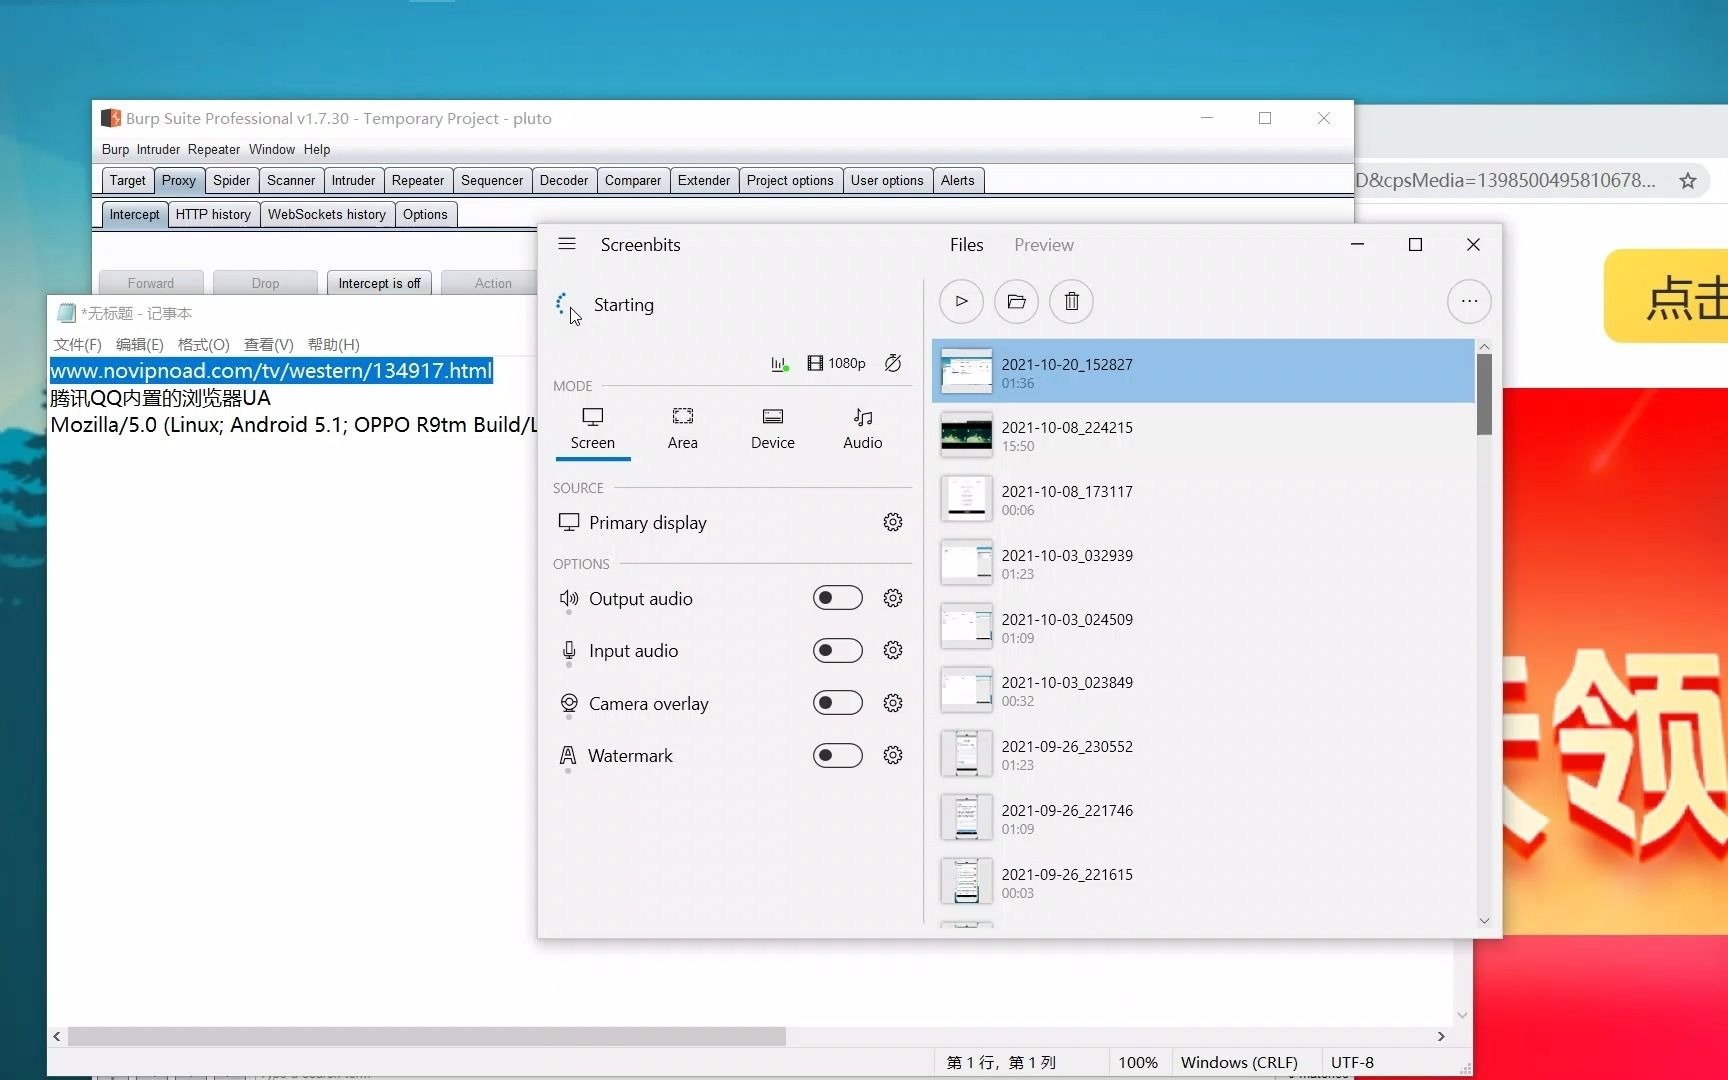Open the Target tab in Burp Suite
Image resolution: width=1728 pixels, height=1080 pixels.
click(x=128, y=180)
